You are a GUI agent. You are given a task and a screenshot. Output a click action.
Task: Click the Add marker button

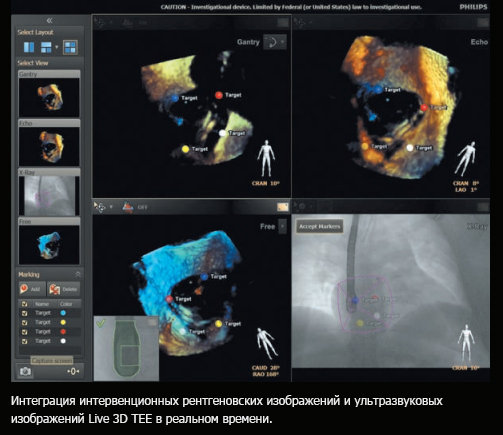coord(32,289)
